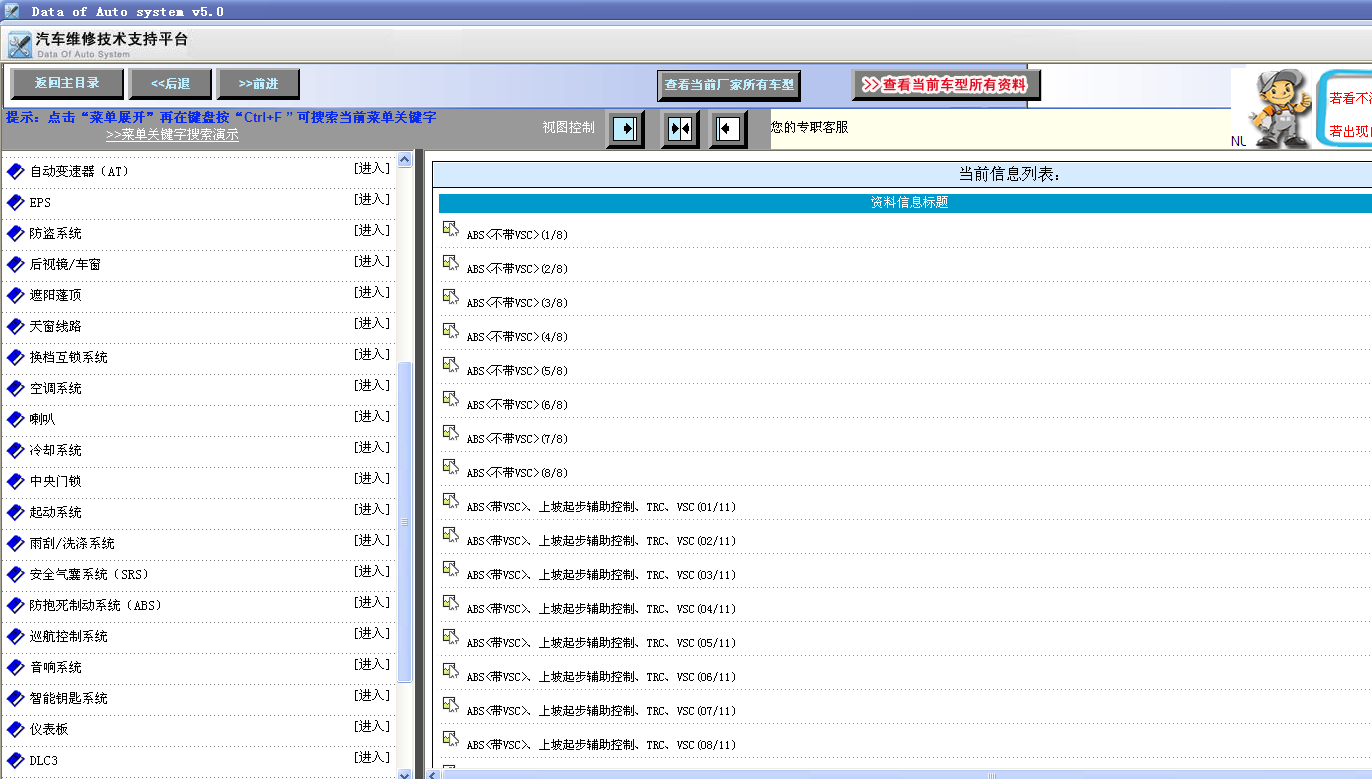This screenshot has width=1372, height=779.
Task: Click the wrench app logo icon
Action: (x=19, y=45)
